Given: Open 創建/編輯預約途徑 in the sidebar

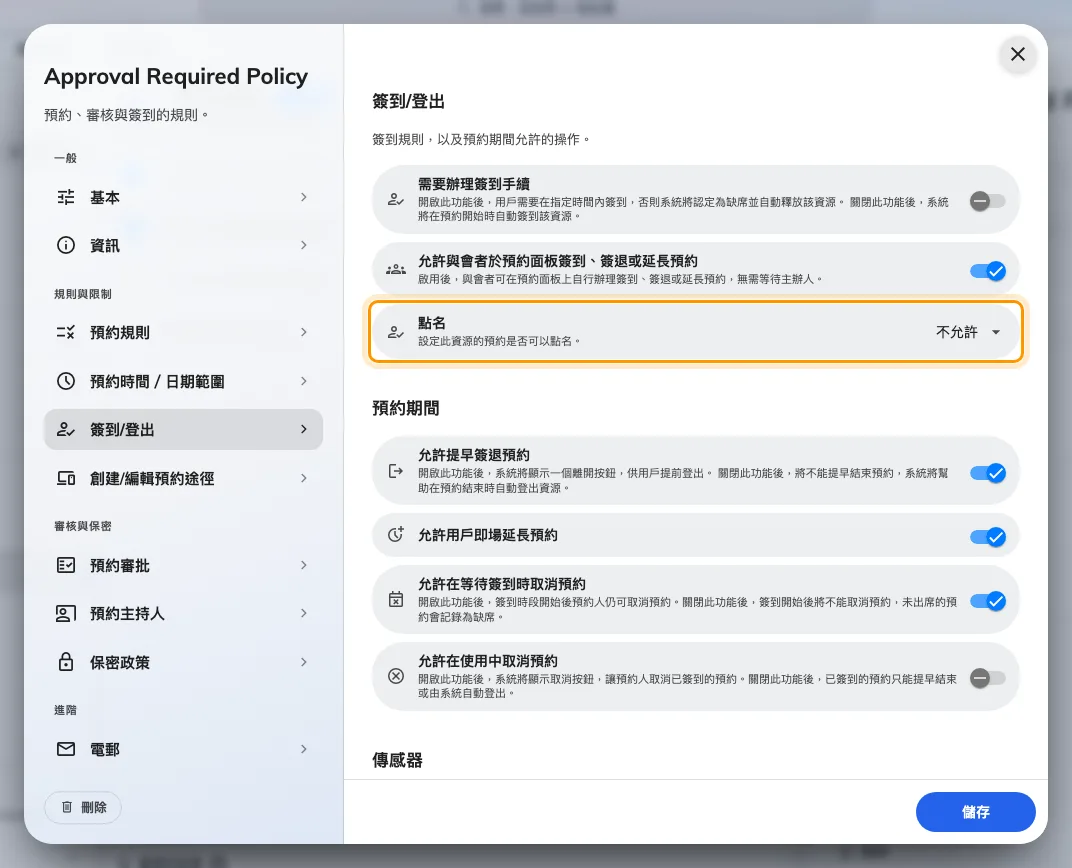Looking at the screenshot, I should pyautogui.click(x=183, y=478).
